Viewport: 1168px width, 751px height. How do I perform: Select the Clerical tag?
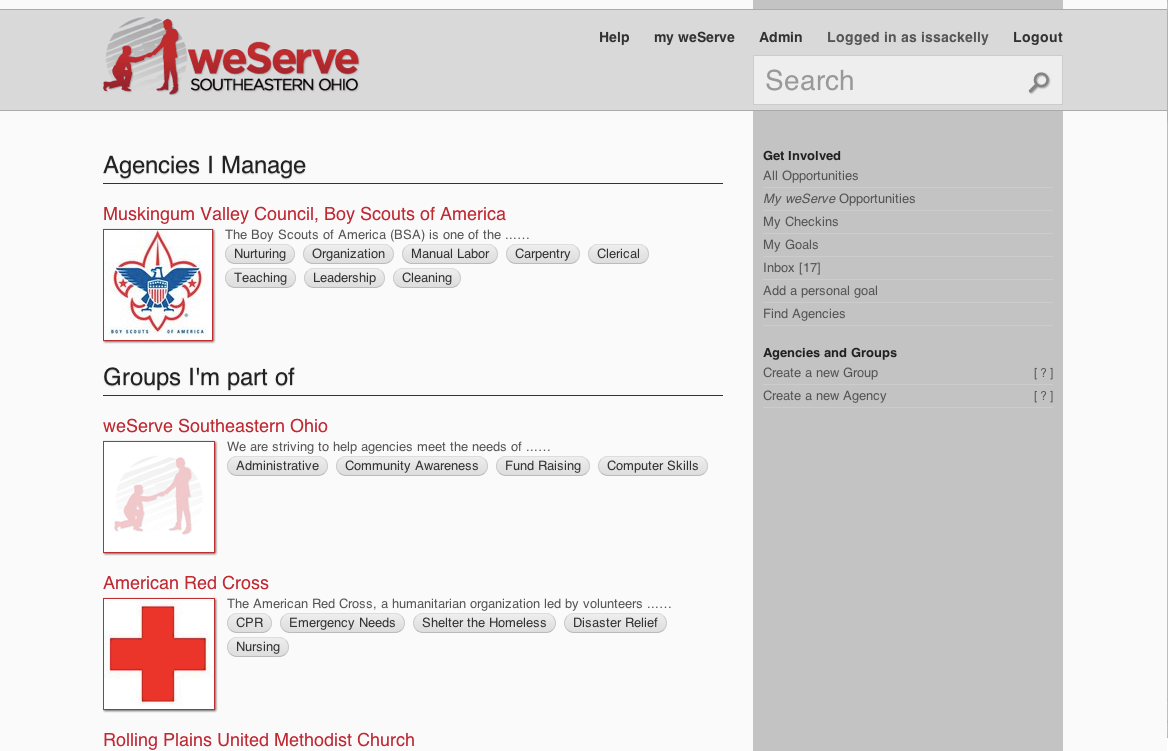tap(618, 254)
